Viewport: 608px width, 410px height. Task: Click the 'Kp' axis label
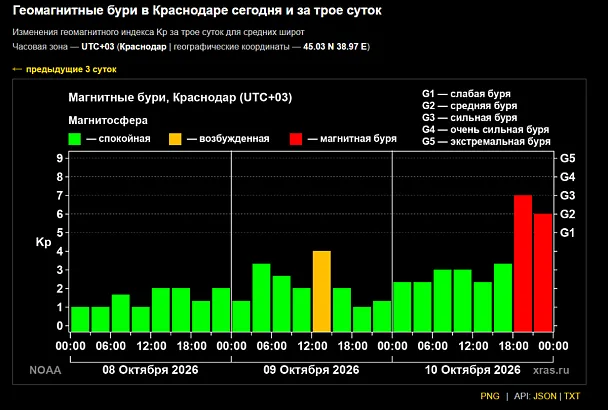pos(43,242)
